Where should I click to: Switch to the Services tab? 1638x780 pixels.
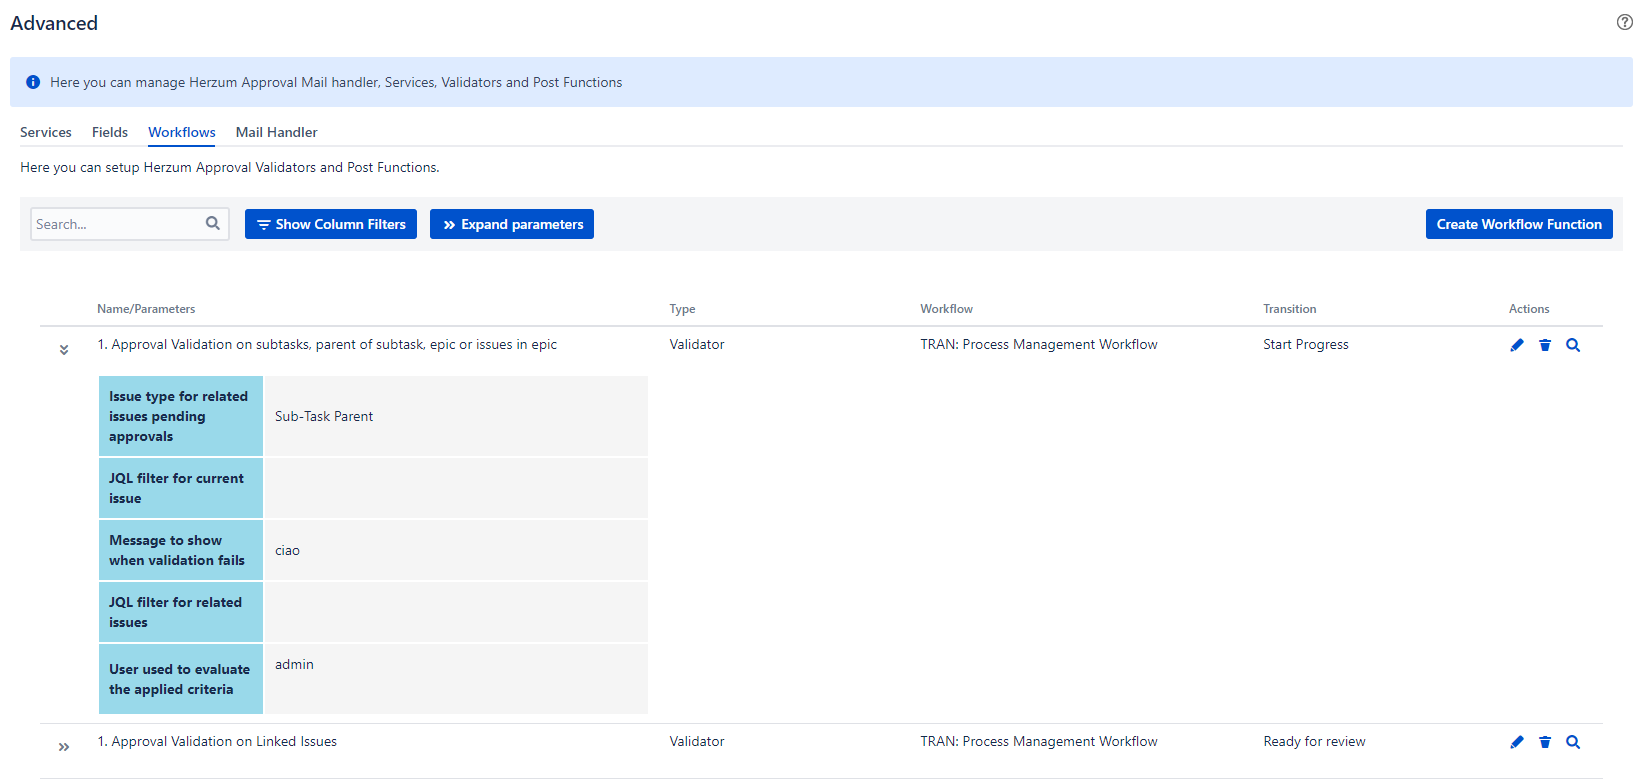tap(46, 132)
